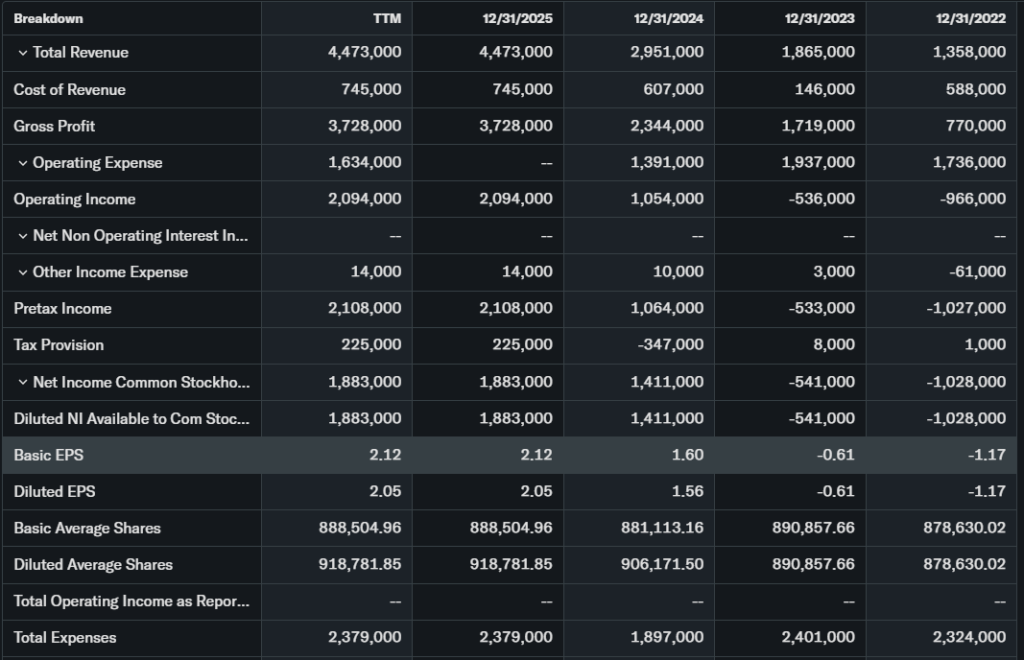
Task: Expand Net Non Operating Interest row chevron
Action: (23, 236)
